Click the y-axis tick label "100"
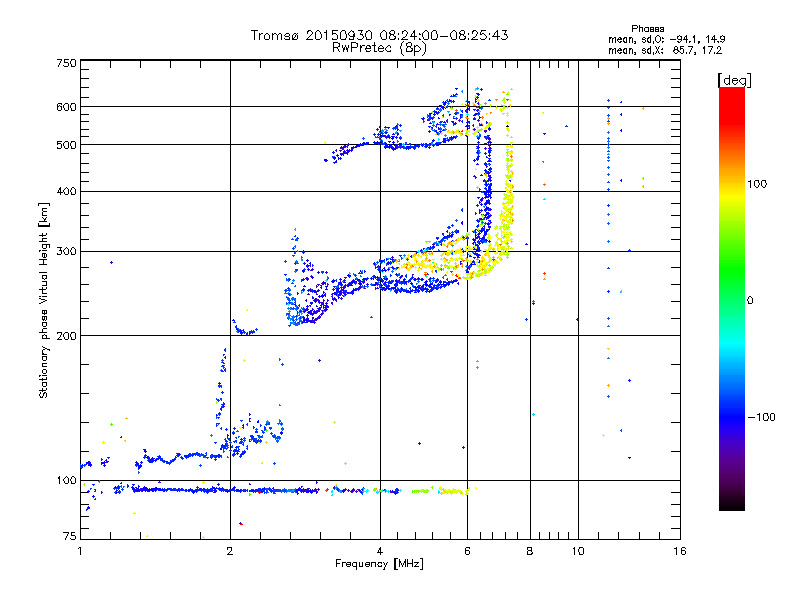This screenshot has height=600, width=800. click(x=66, y=481)
